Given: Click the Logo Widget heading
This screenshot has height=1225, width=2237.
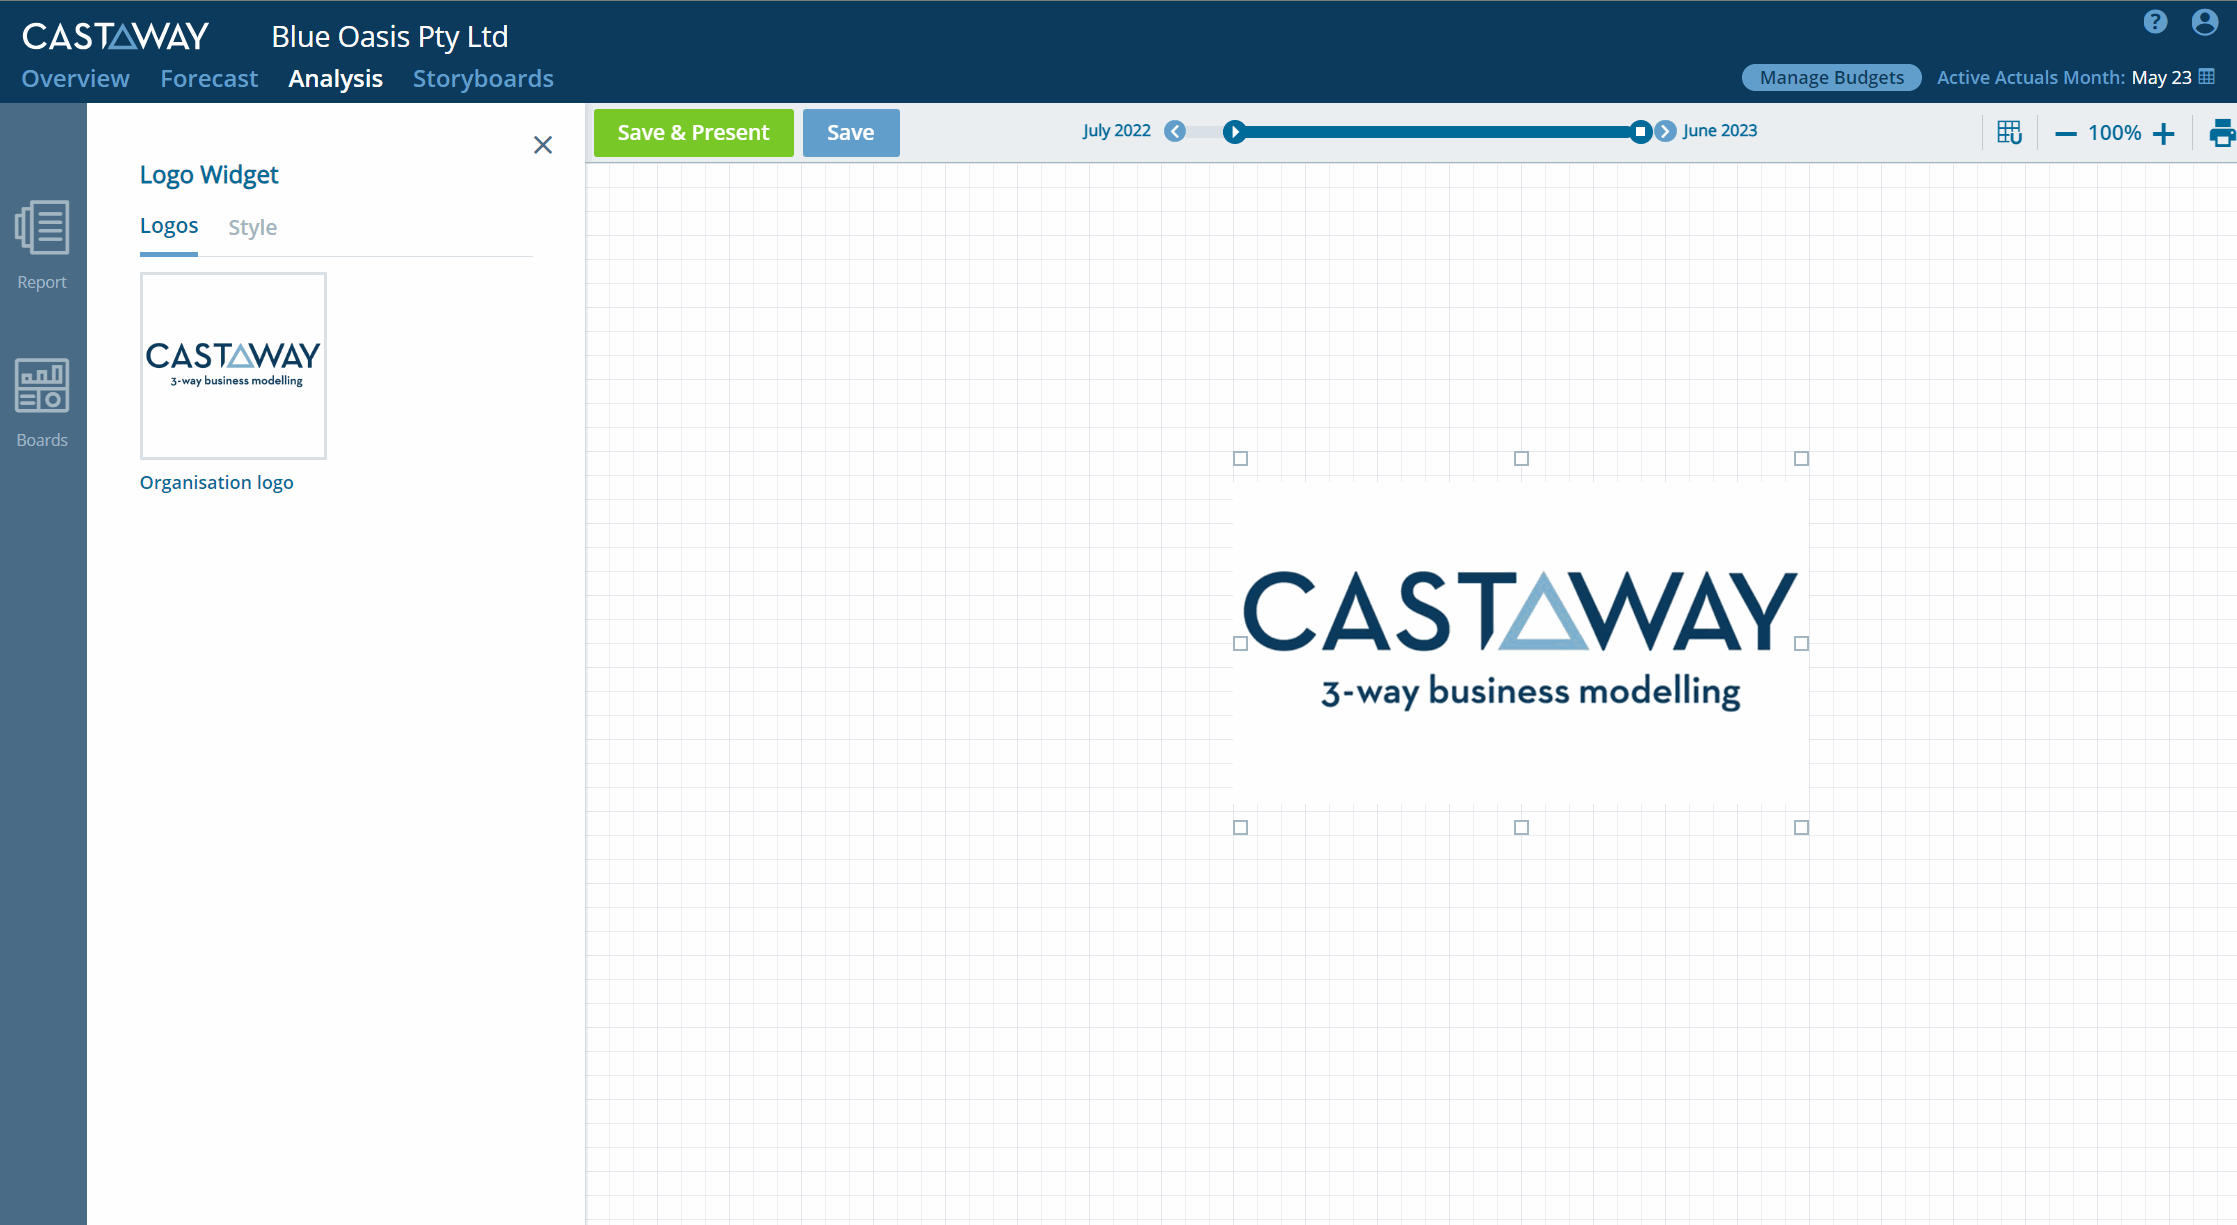Looking at the screenshot, I should point(209,175).
